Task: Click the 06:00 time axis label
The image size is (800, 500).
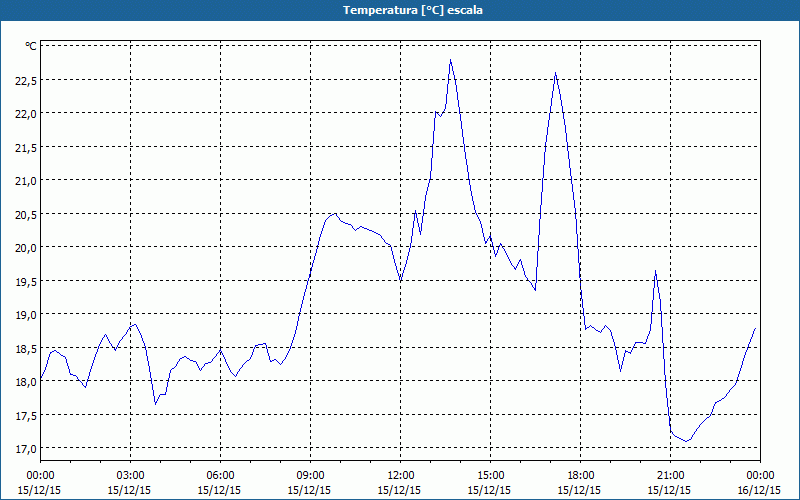Action: pyautogui.click(x=220, y=476)
